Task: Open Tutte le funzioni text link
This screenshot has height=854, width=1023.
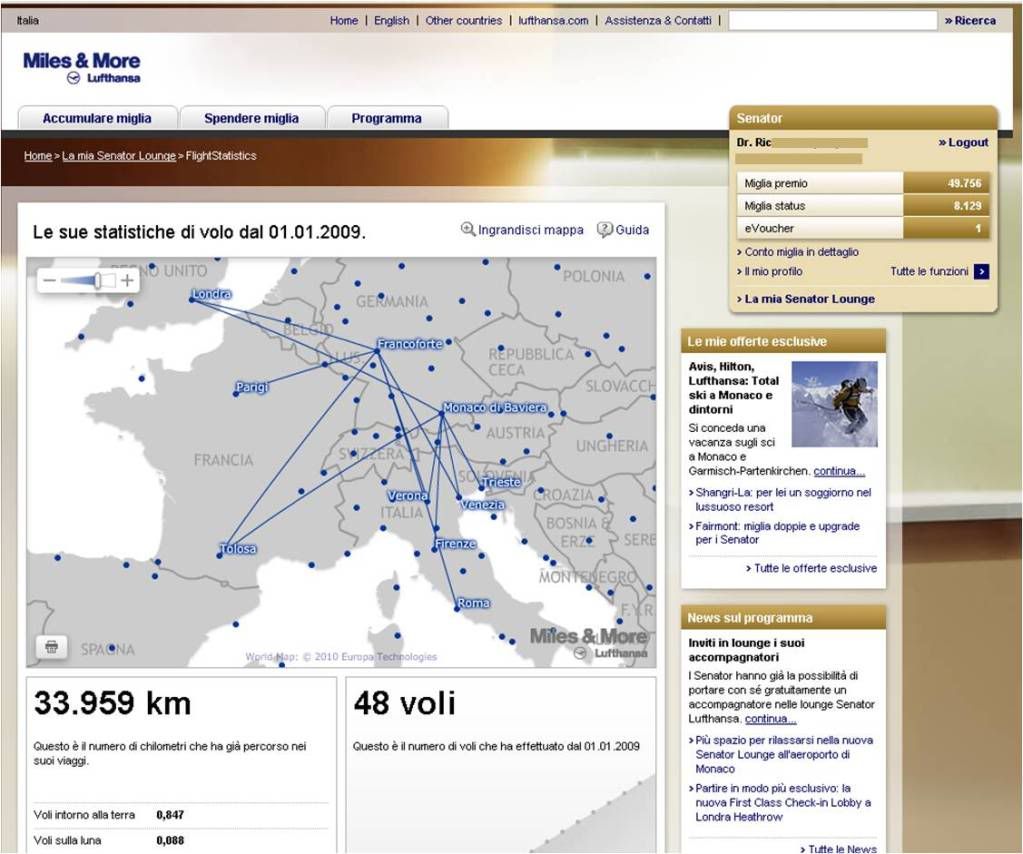Action: click(929, 271)
